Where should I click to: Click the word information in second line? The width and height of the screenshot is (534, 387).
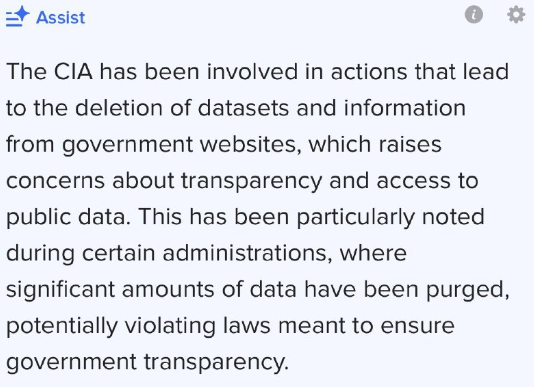405,108
